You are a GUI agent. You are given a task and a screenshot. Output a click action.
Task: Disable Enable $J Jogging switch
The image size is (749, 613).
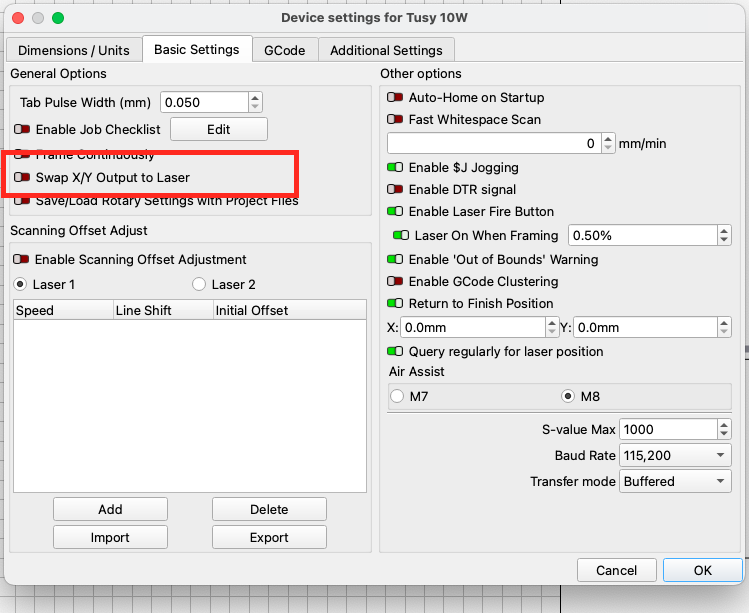[396, 168]
